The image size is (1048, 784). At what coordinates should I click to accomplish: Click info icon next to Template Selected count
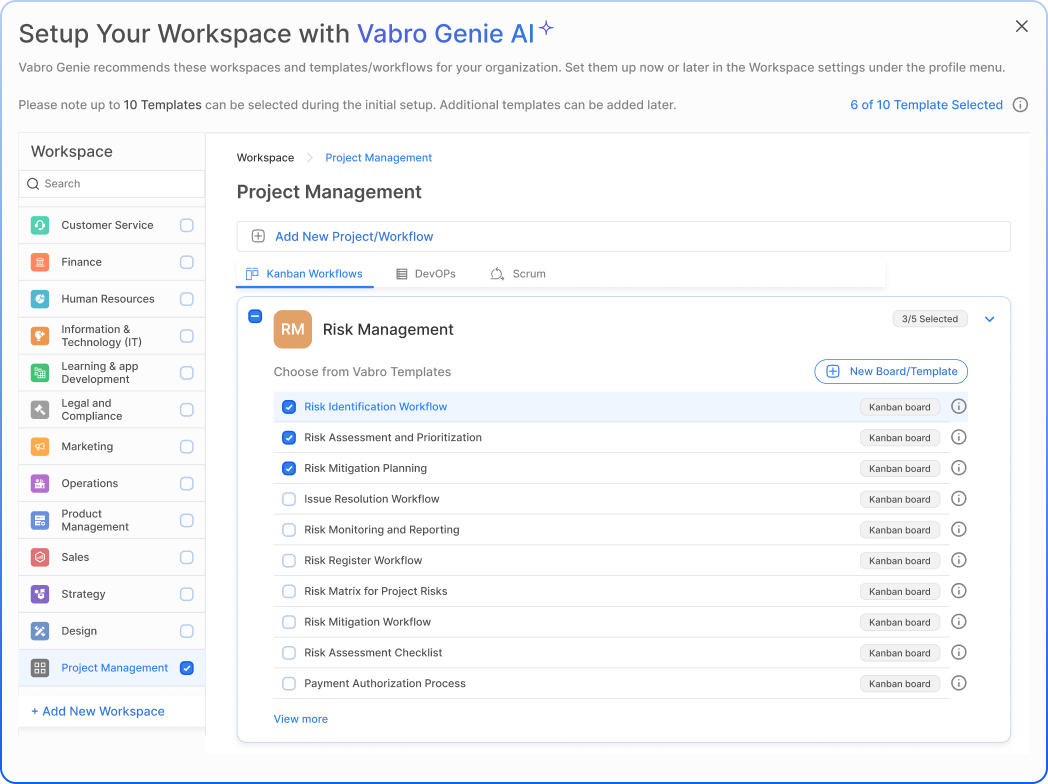[1020, 105]
